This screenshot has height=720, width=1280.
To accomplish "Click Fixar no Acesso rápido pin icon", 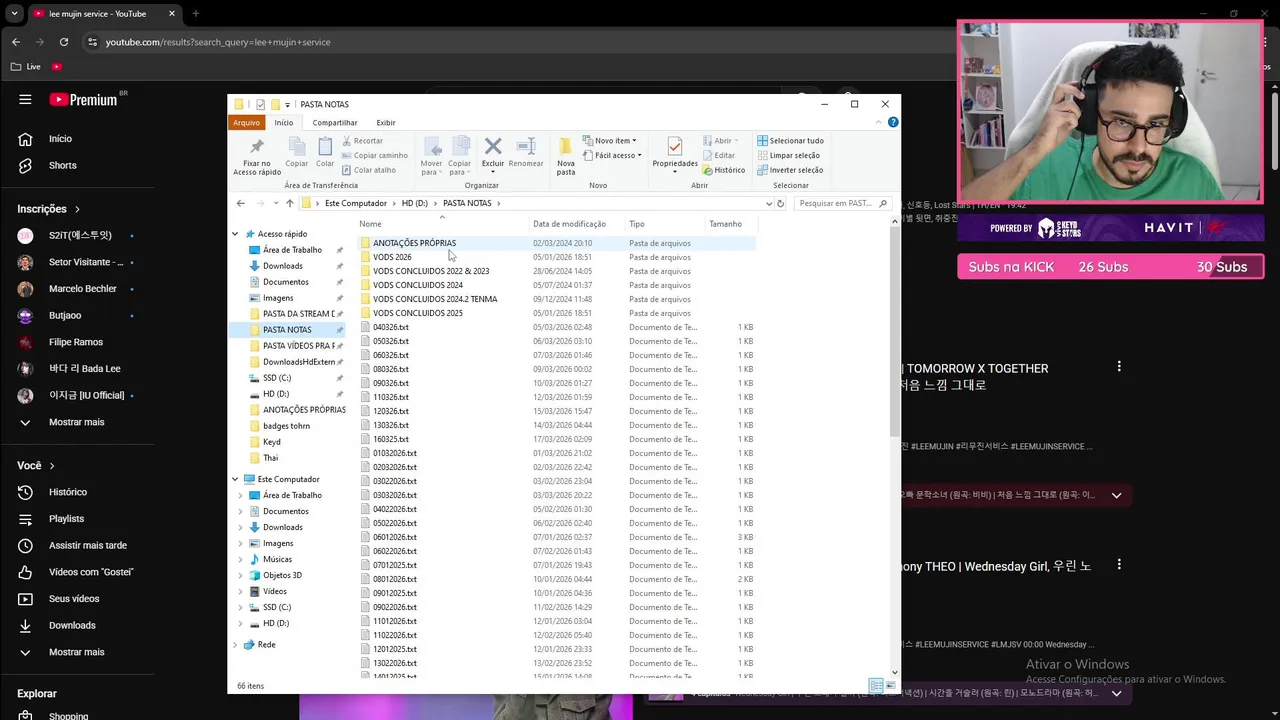I will (257, 146).
